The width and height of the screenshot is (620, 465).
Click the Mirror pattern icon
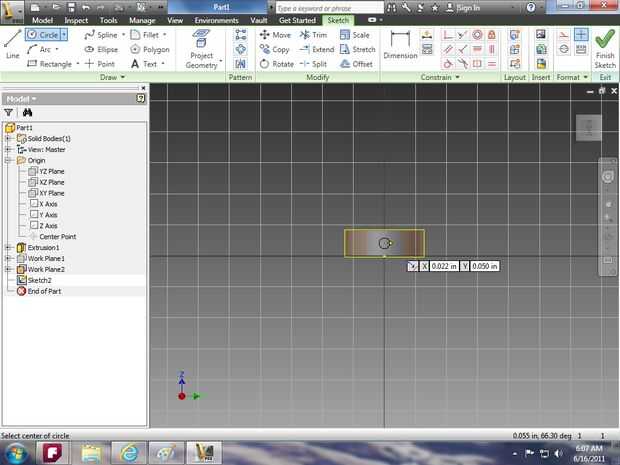tap(240, 64)
